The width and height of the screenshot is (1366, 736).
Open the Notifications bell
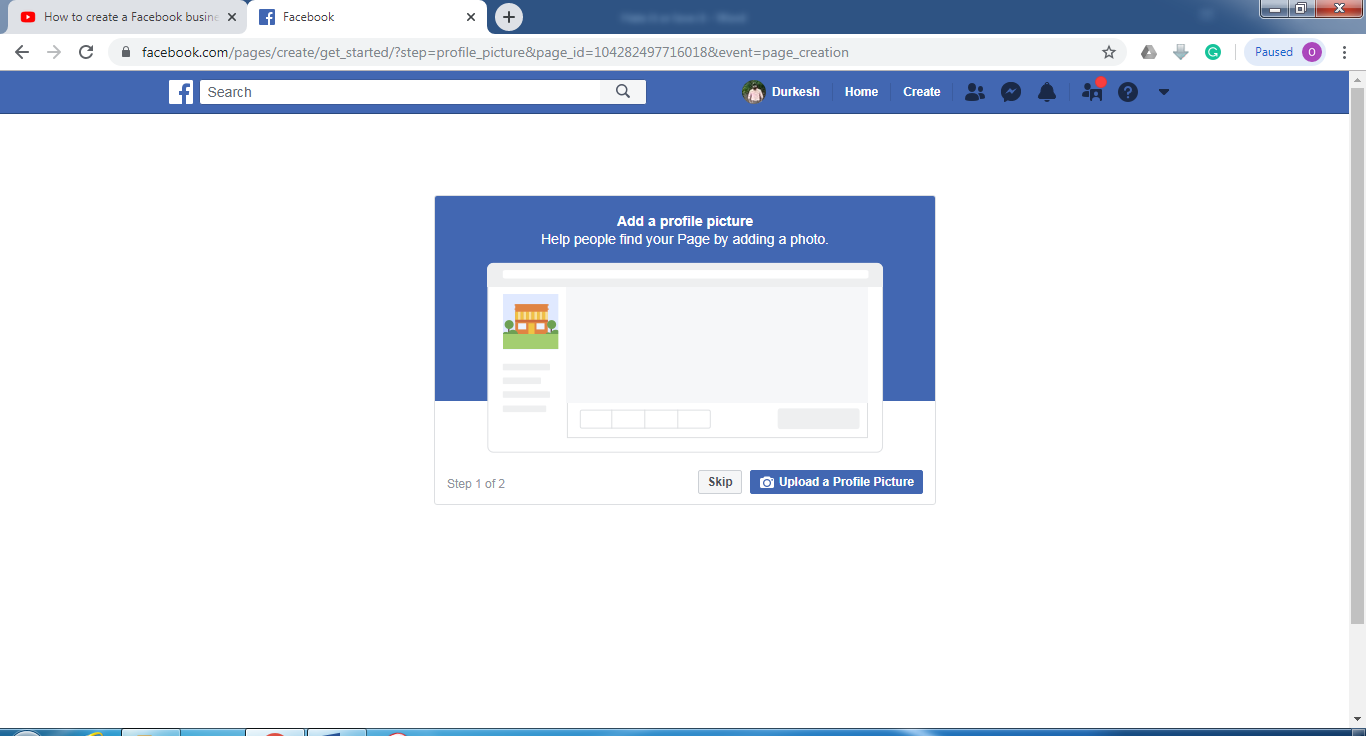[x=1047, y=92]
